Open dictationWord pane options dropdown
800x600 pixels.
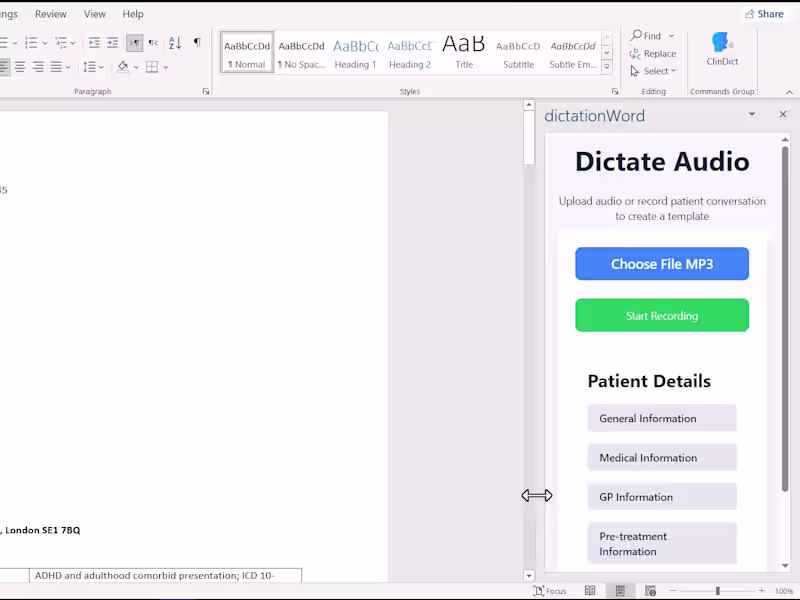(752, 114)
